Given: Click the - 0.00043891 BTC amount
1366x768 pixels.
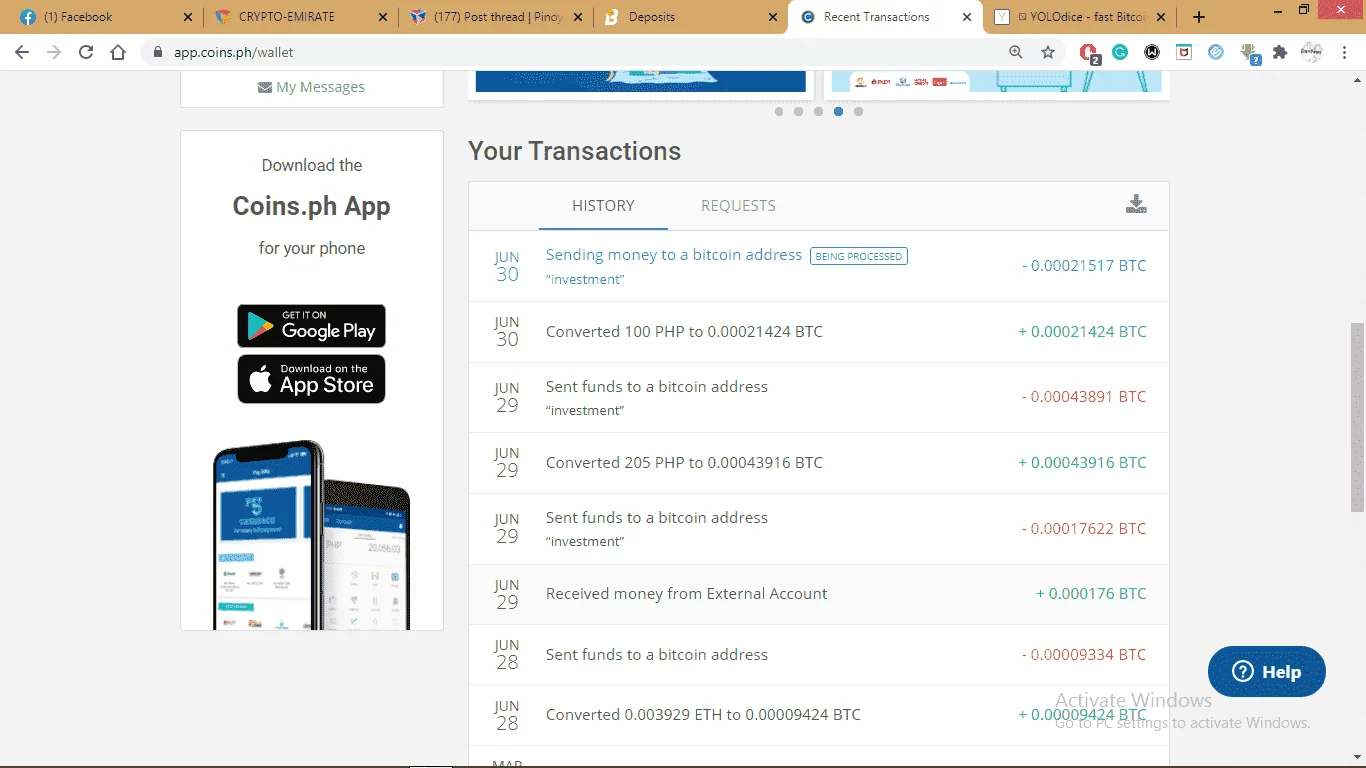Looking at the screenshot, I should pyautogui.click(x=1084, y=397).
